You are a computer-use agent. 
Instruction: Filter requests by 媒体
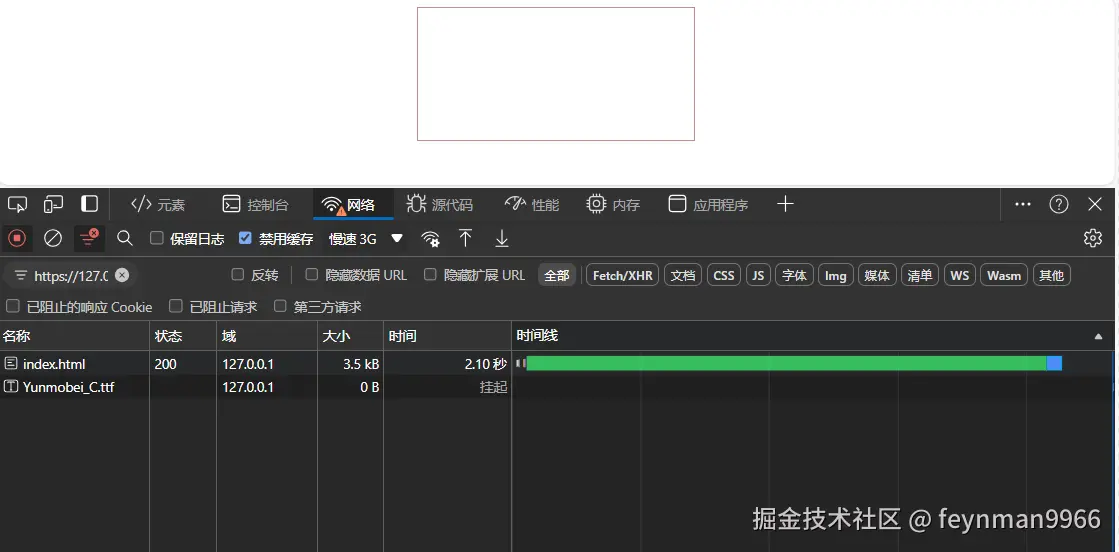pos(877,275)
